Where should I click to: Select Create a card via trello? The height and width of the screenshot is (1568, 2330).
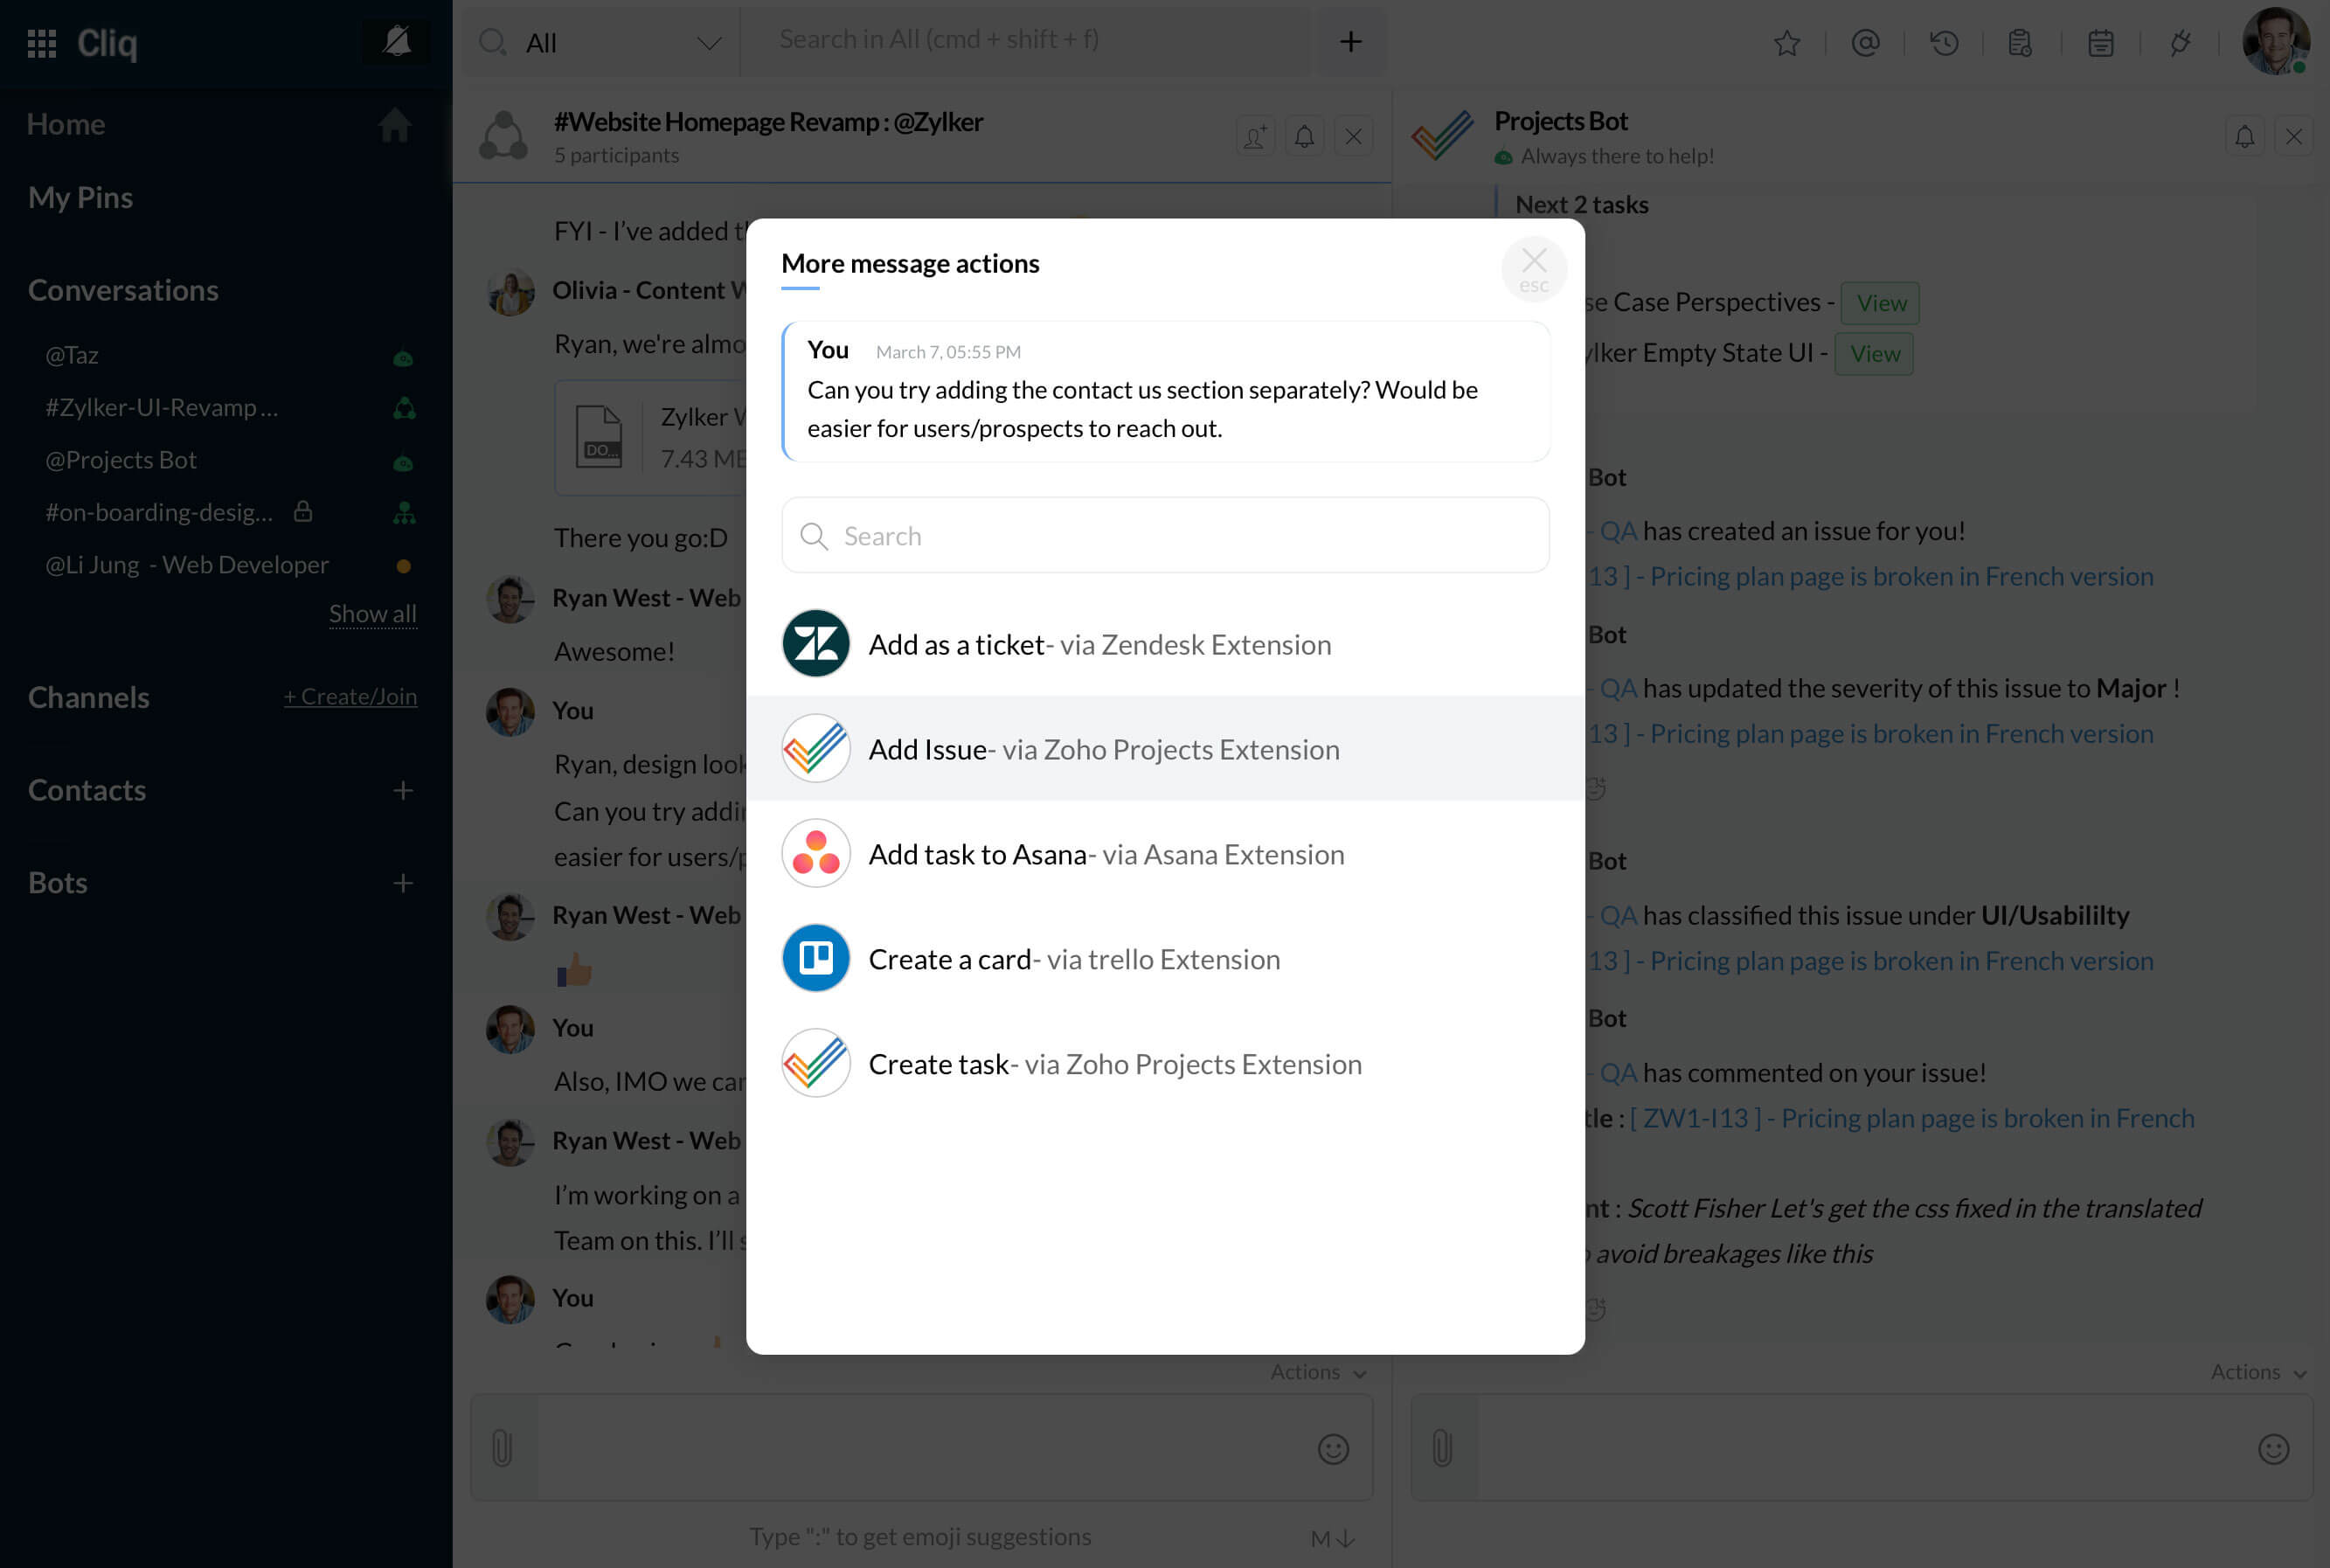click(1165, 959)
